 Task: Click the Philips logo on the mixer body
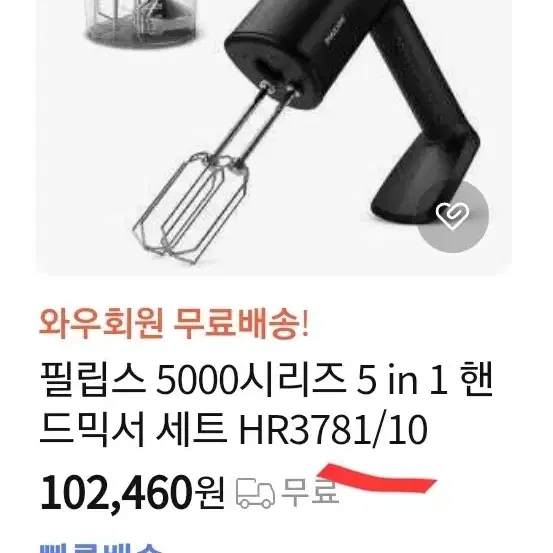[x=334, y=30]
